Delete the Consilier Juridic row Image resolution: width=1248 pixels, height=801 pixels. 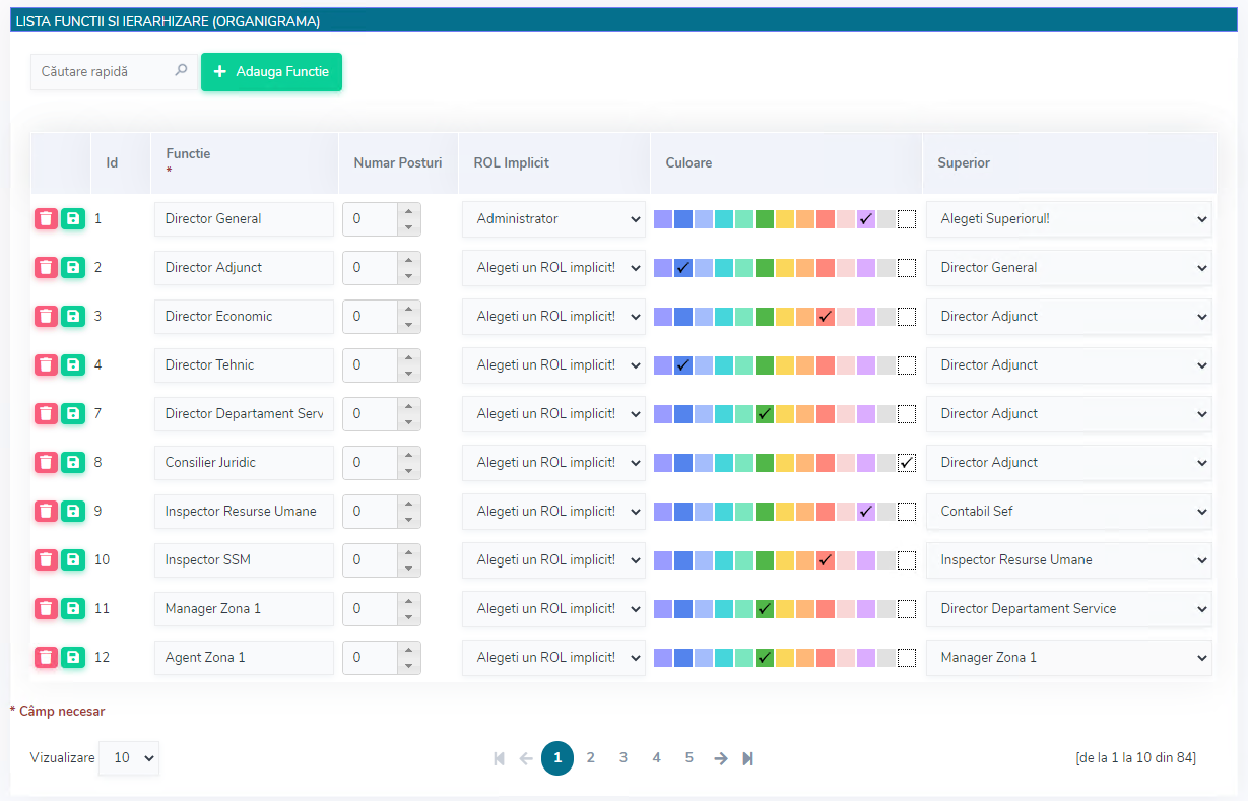46,462
